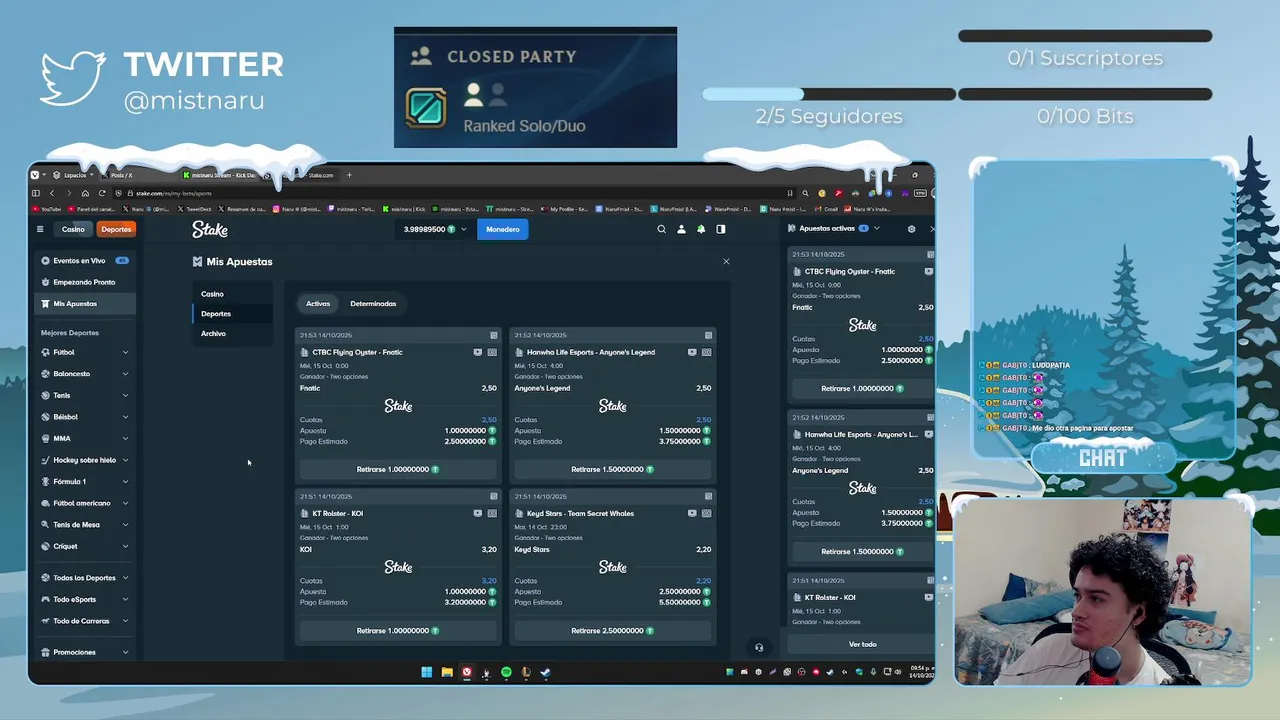Image resolution: width=1280 pixels, height=720 pixels.
Task: Open stats icon on KT Rolster card
Action: tap(492, 513)
